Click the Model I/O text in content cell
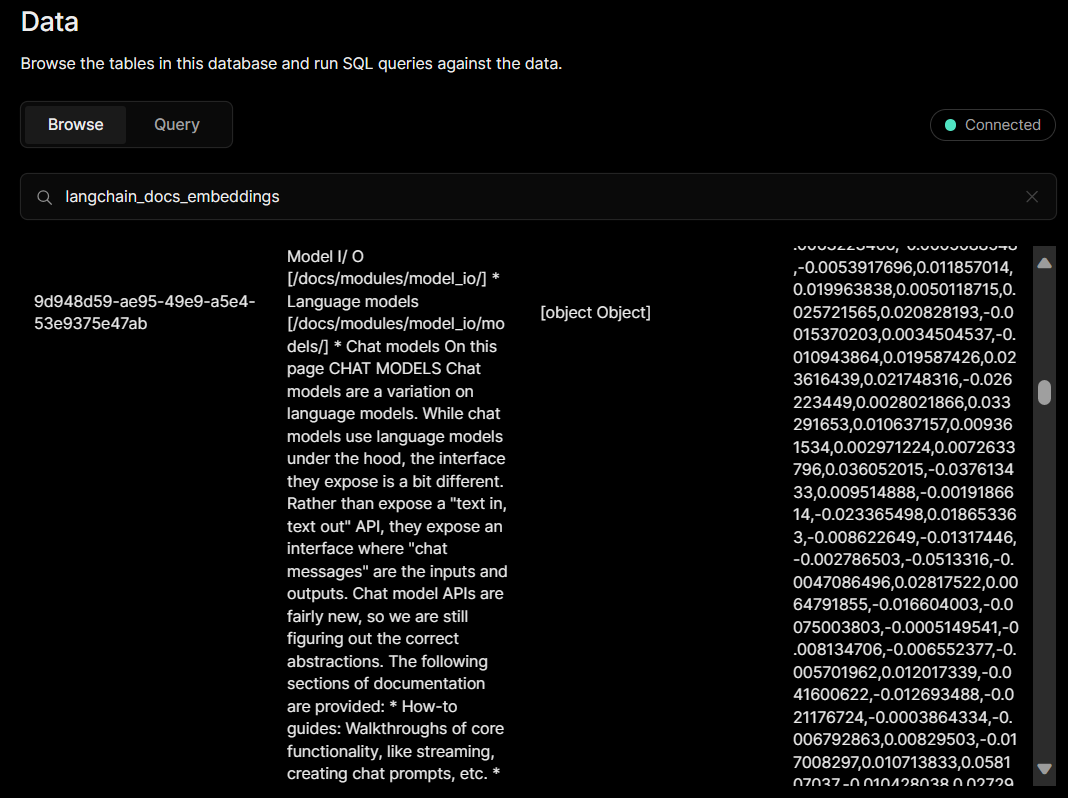The height and width of the screenshot is (798, 1068). coord(325,257)
